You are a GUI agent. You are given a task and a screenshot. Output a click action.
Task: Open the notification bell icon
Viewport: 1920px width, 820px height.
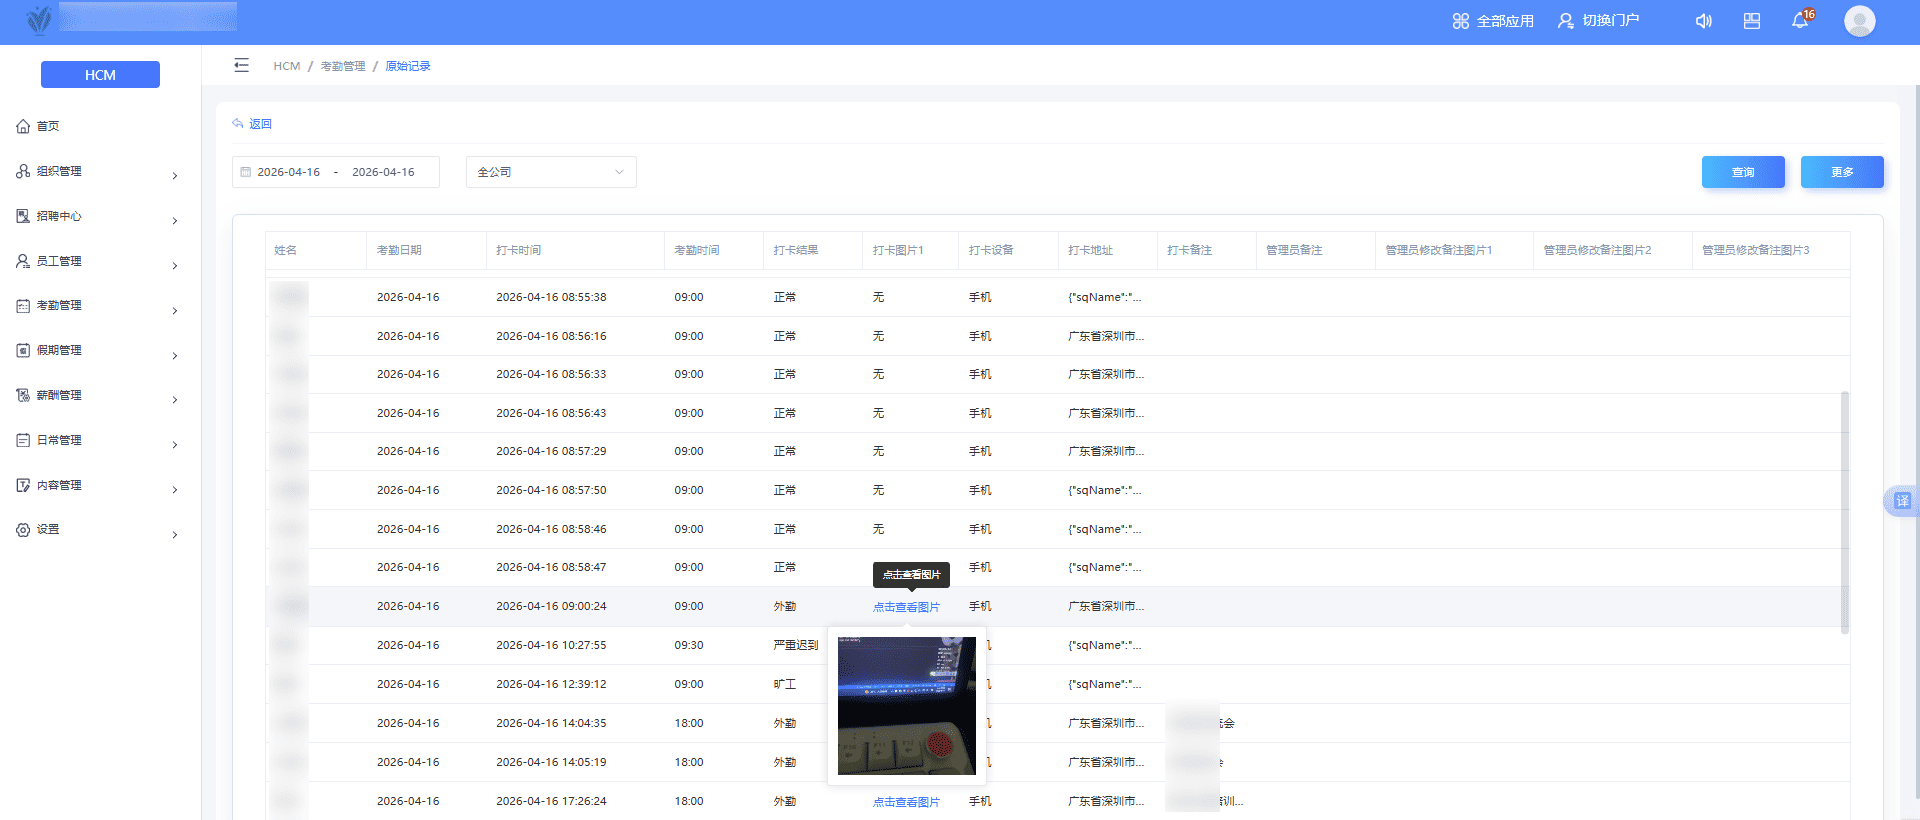tap(1800, 21)
